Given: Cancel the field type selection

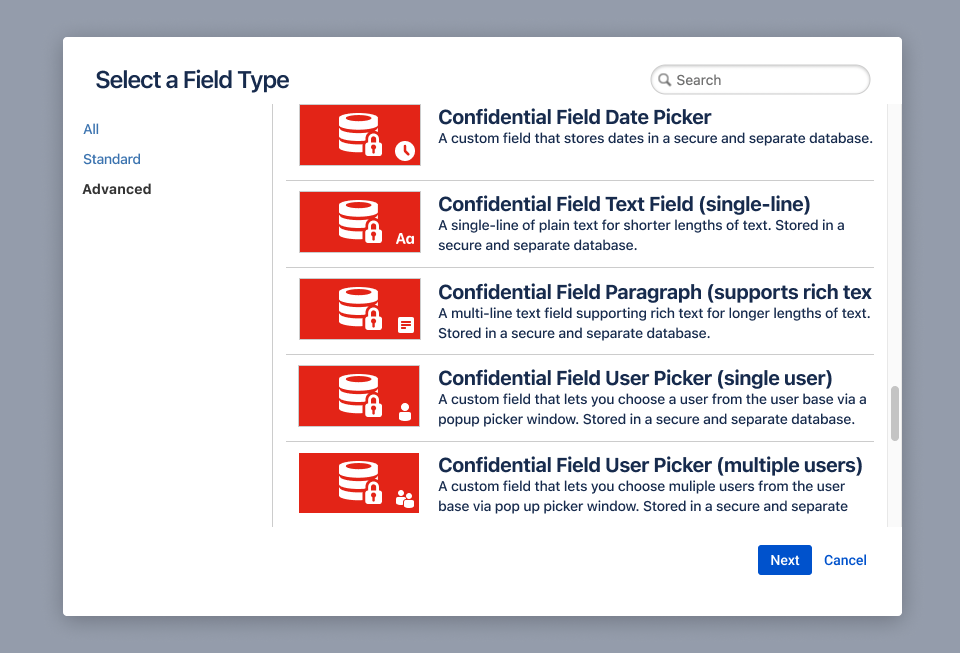Looking at the screenshot, I should [x=845, y=560].
